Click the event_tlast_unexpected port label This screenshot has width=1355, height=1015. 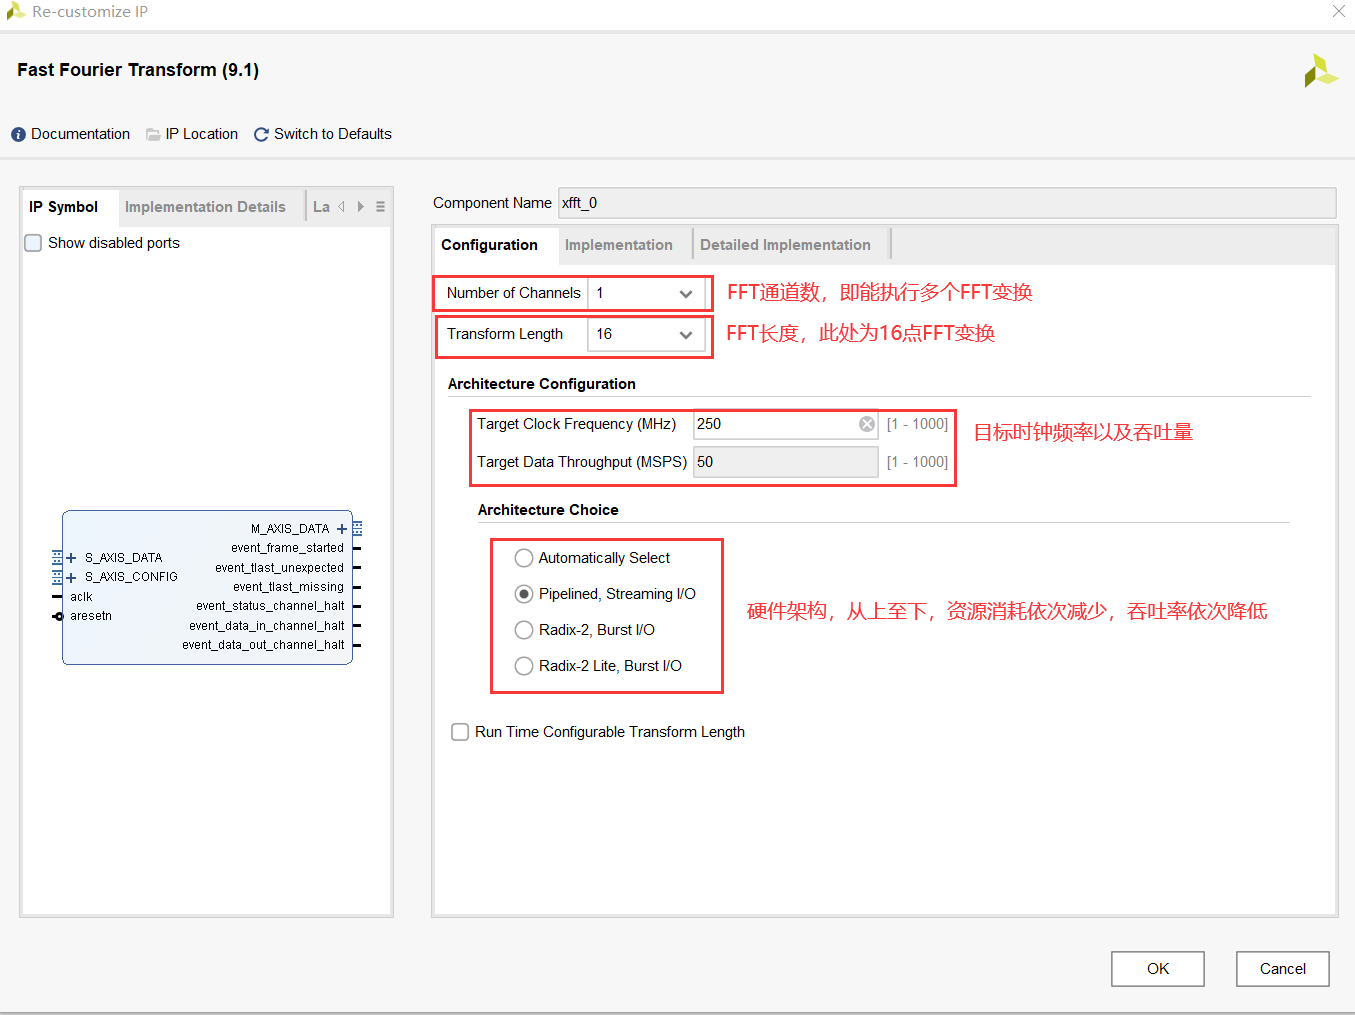(x=279, y=568)
